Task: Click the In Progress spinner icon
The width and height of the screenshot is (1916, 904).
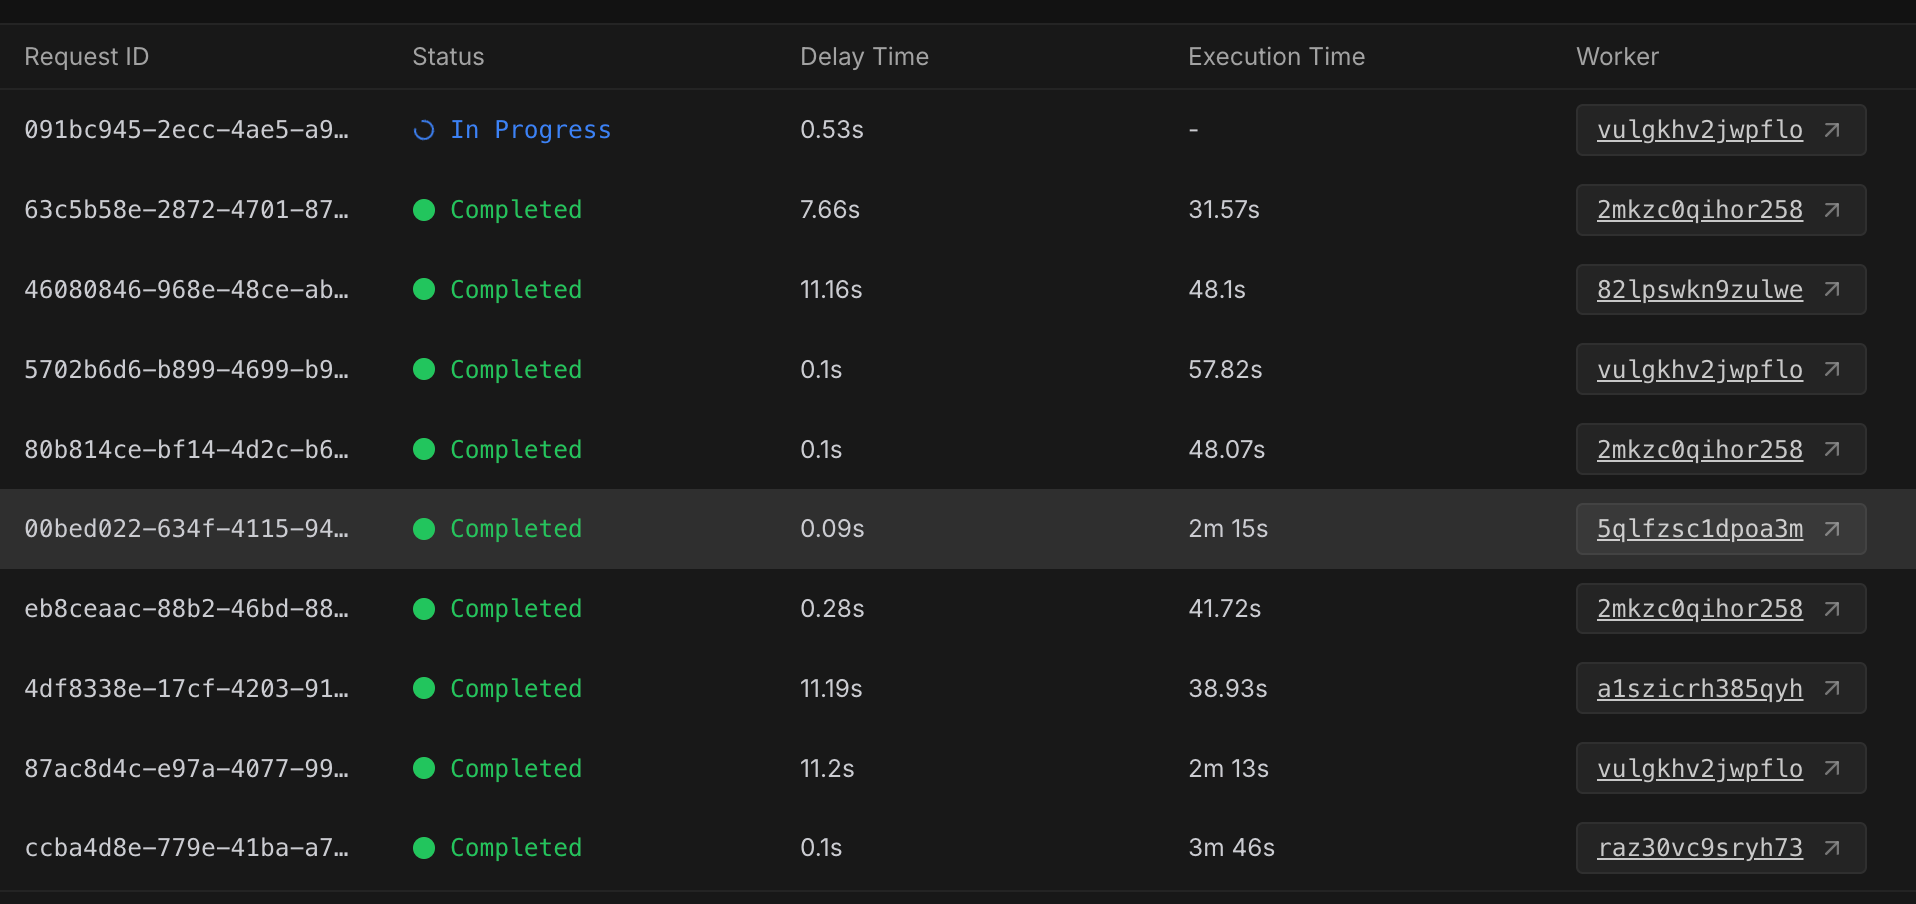Action: (424, 130)
